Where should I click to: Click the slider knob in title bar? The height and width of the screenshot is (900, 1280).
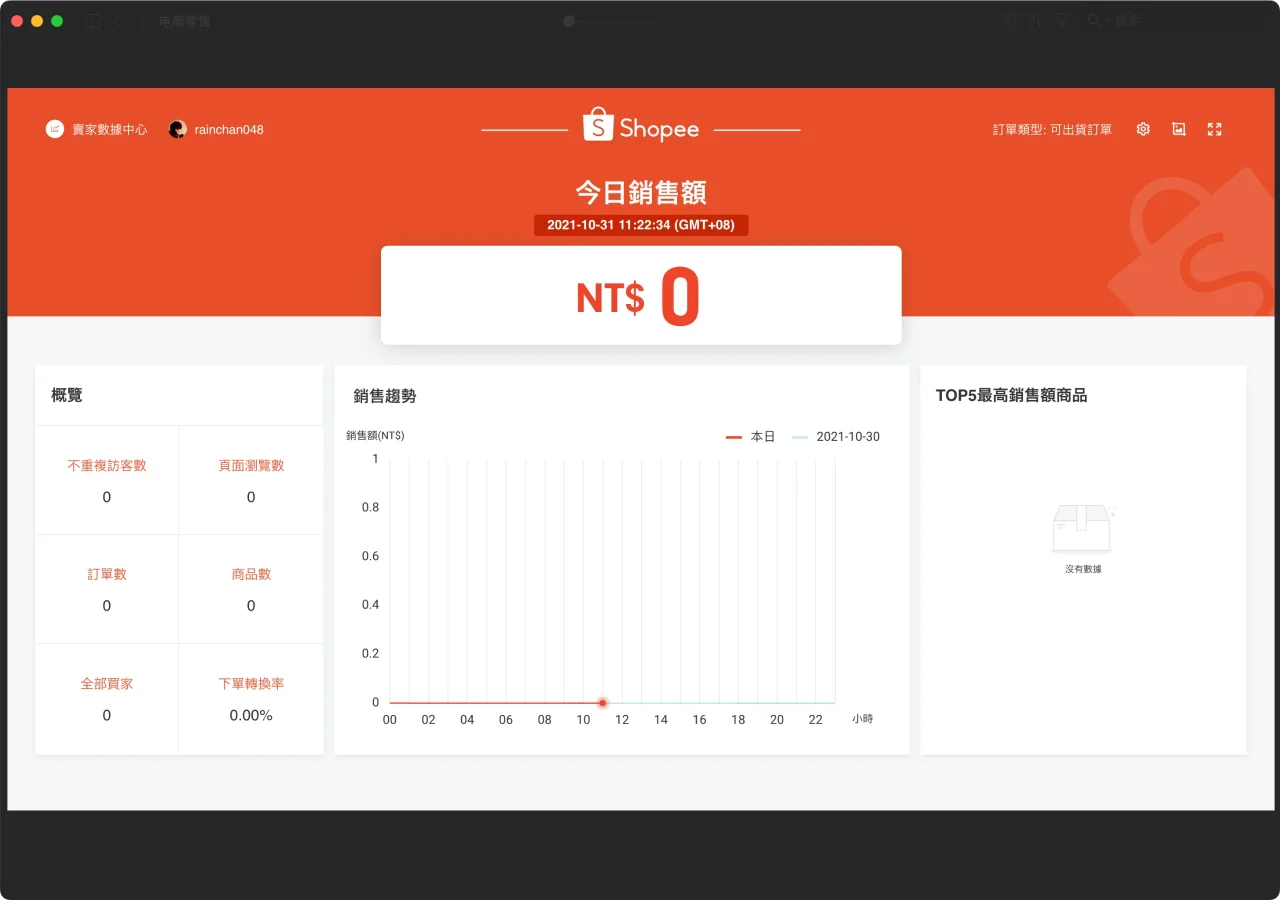(x=569, y=21)
